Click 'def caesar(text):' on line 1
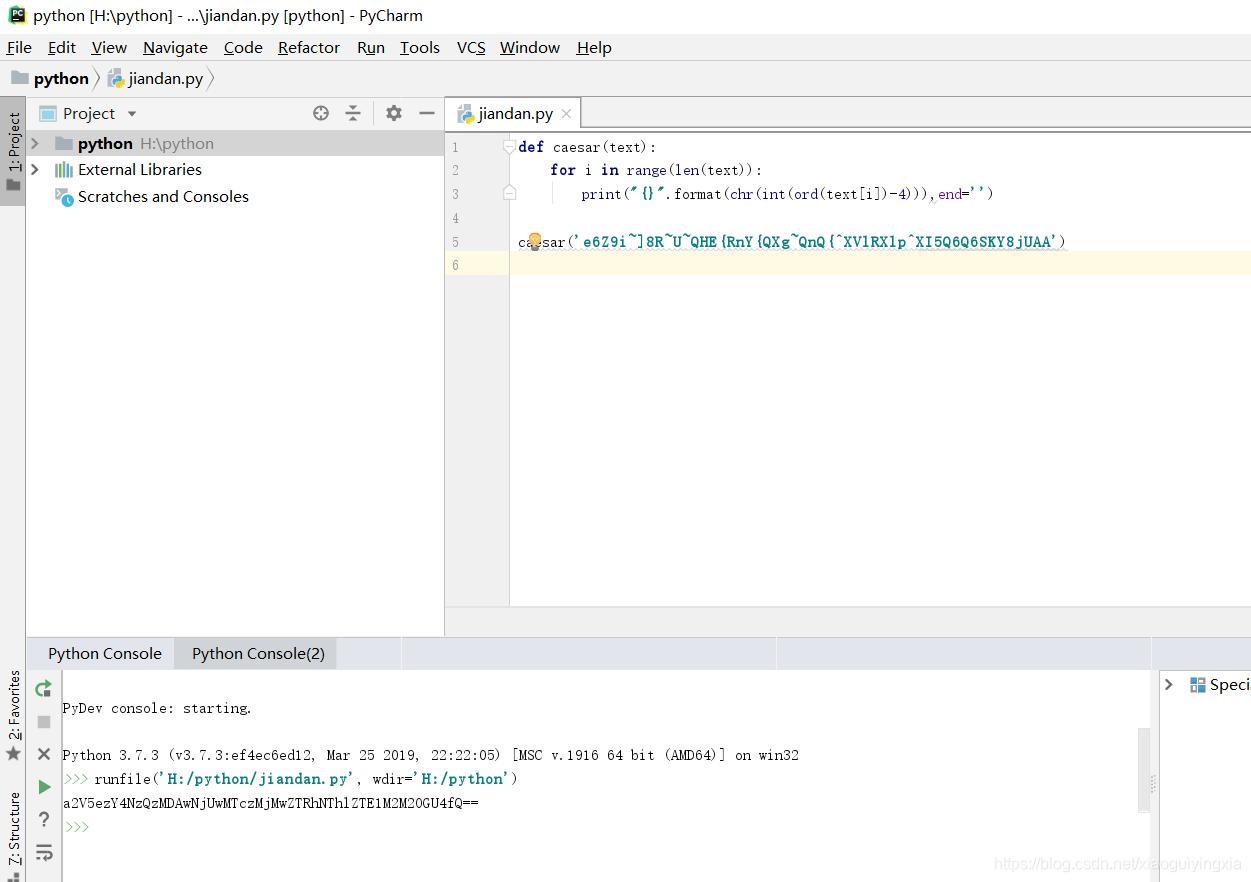 [x=587, y=146]
